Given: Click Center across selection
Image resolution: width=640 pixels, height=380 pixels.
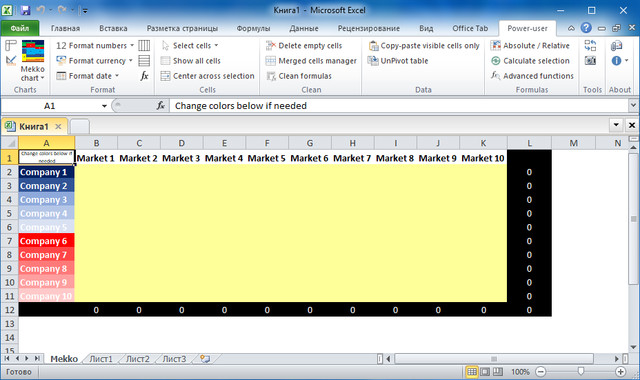Looking at the screenshot, I should pyautogui.click(x=207, y=76).
